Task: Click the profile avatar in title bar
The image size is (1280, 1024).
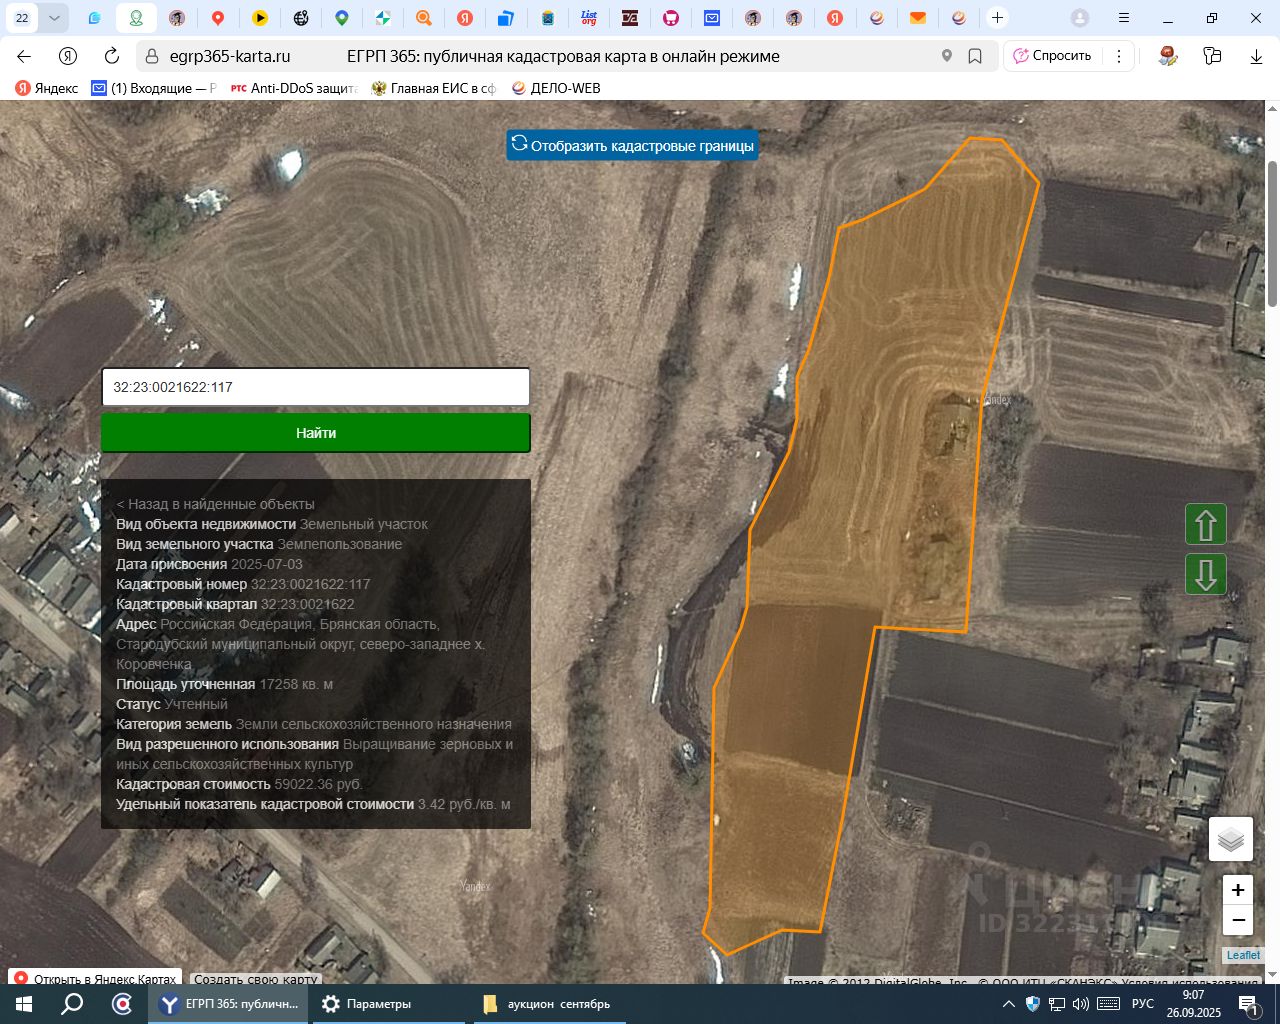Action: tap(1080, 18)
